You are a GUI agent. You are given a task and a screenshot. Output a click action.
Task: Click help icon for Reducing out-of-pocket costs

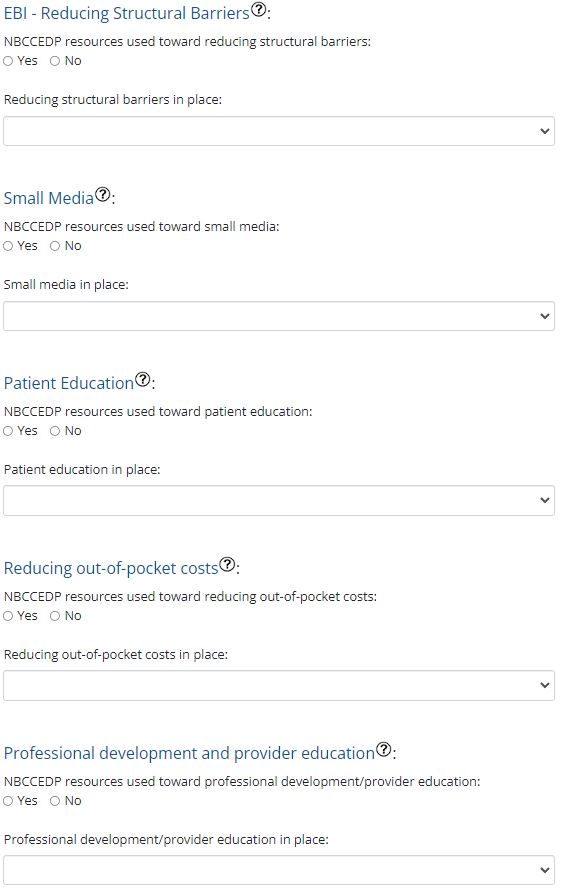[x=227, y=564]
